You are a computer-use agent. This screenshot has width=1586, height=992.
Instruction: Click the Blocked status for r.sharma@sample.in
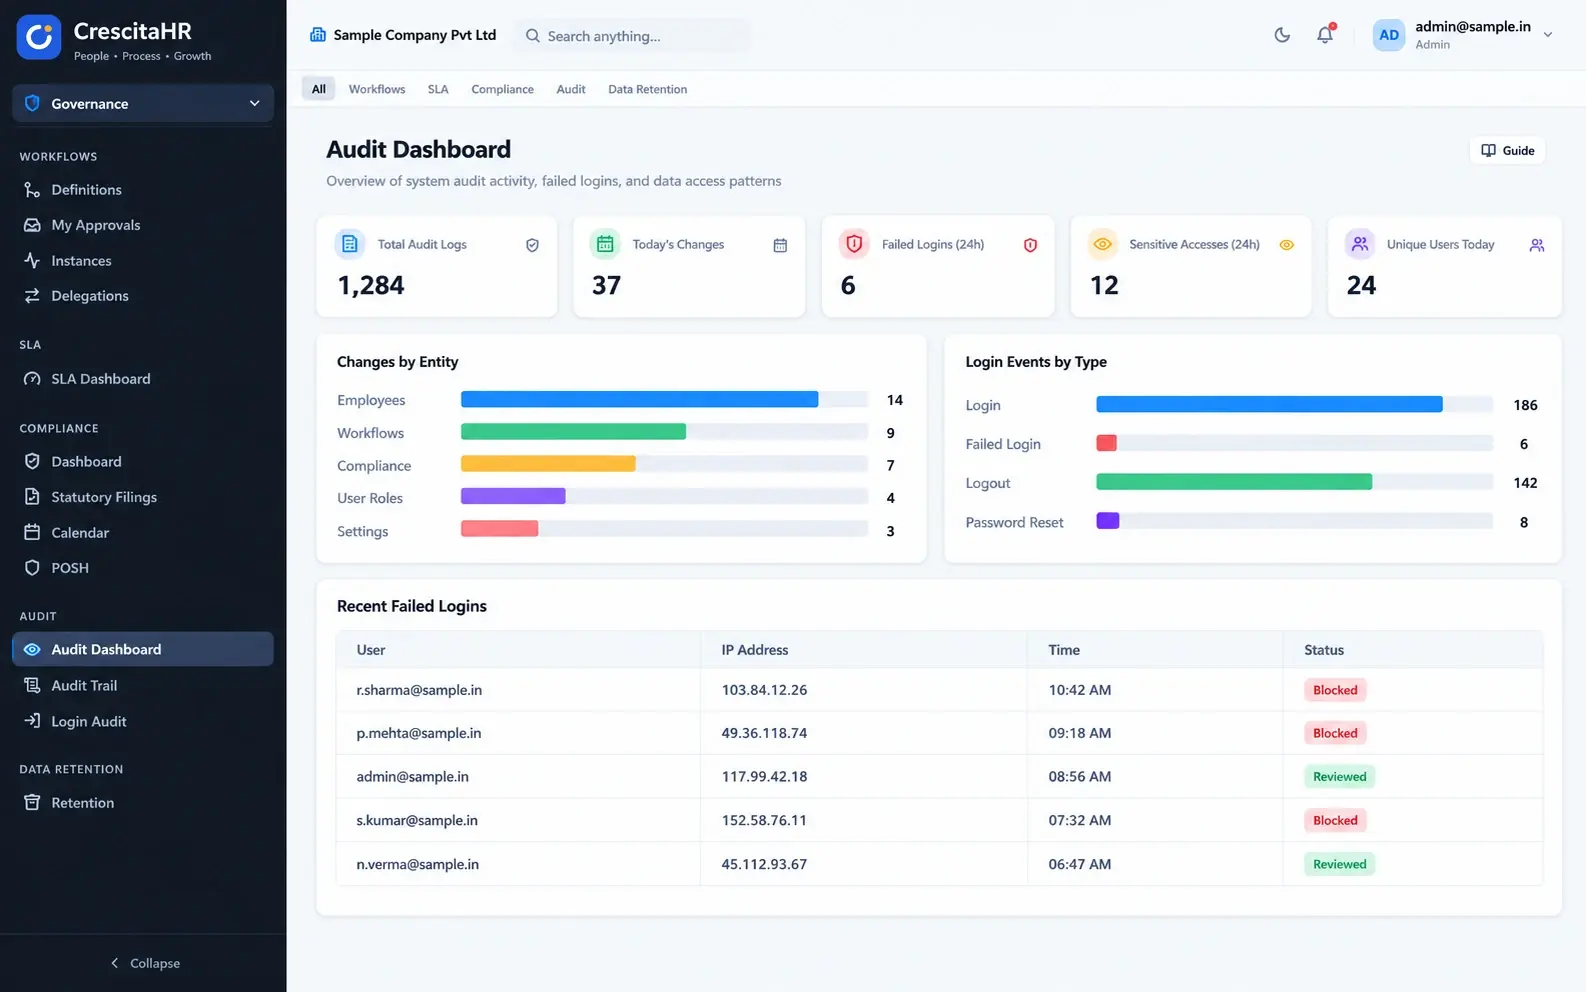tap(1335, 690)
